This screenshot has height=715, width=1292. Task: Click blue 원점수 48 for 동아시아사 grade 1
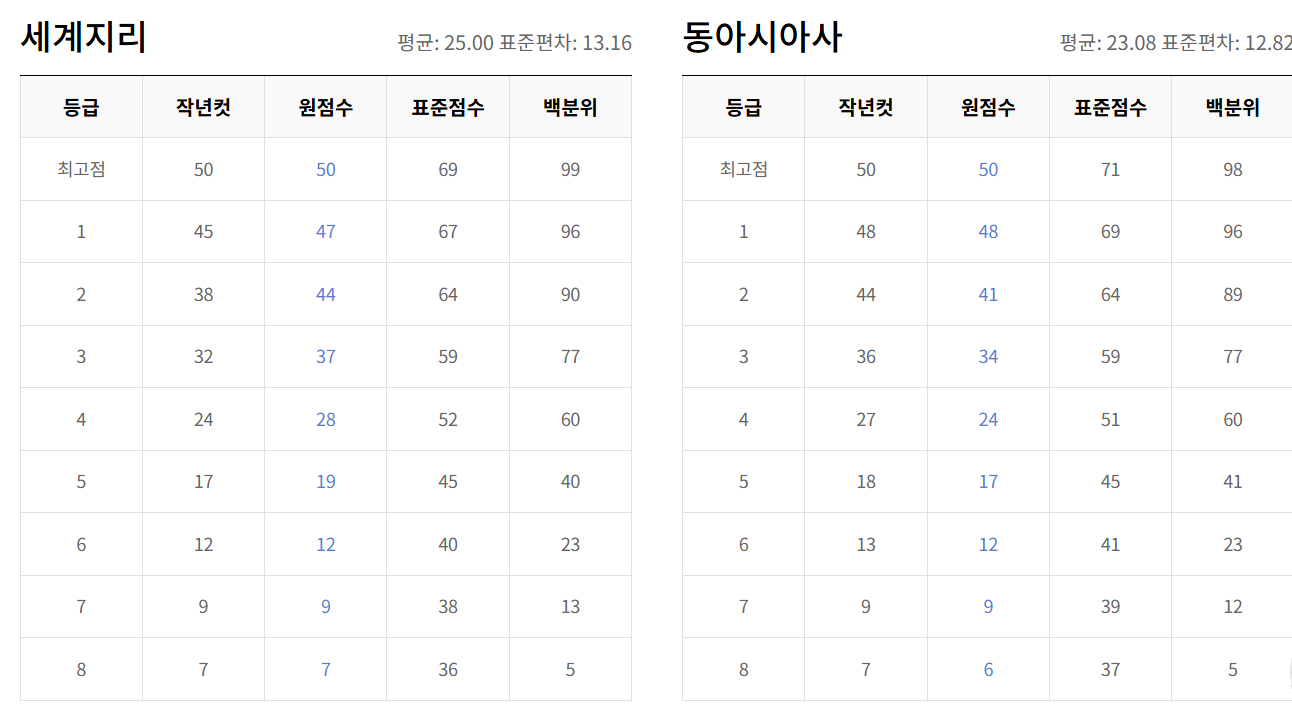tap(987, 231)
